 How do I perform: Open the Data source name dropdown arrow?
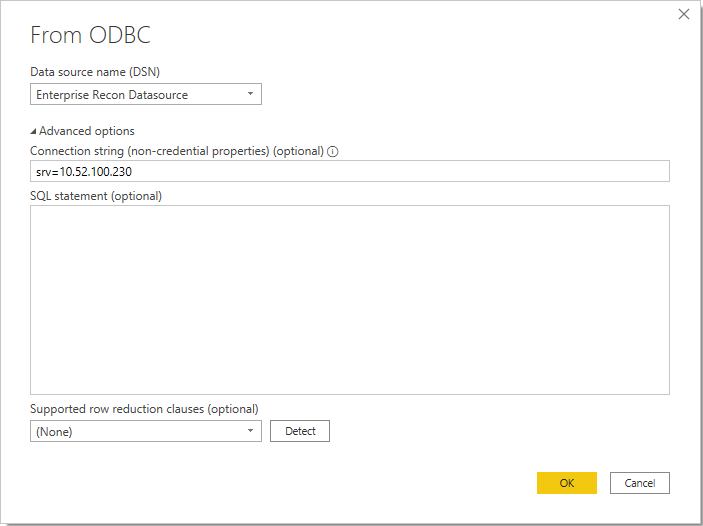coord(250,95)
